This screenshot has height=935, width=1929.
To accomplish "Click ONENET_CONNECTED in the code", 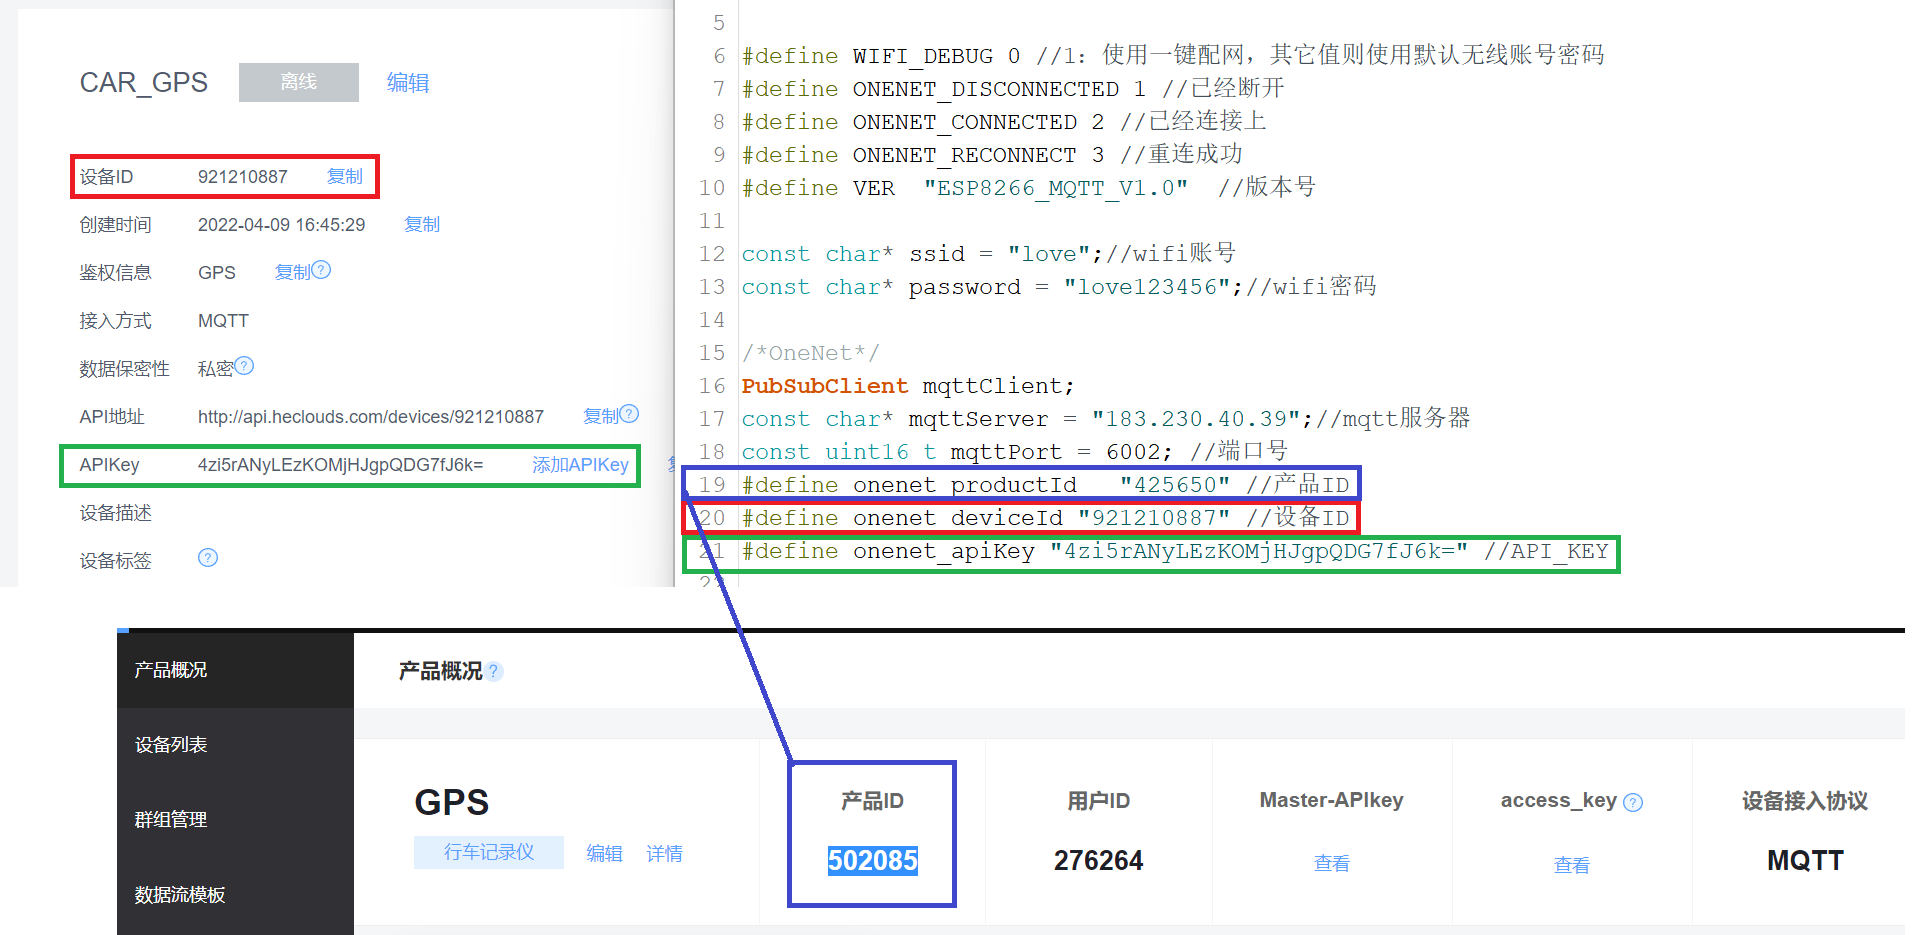I will click(965, 122).
